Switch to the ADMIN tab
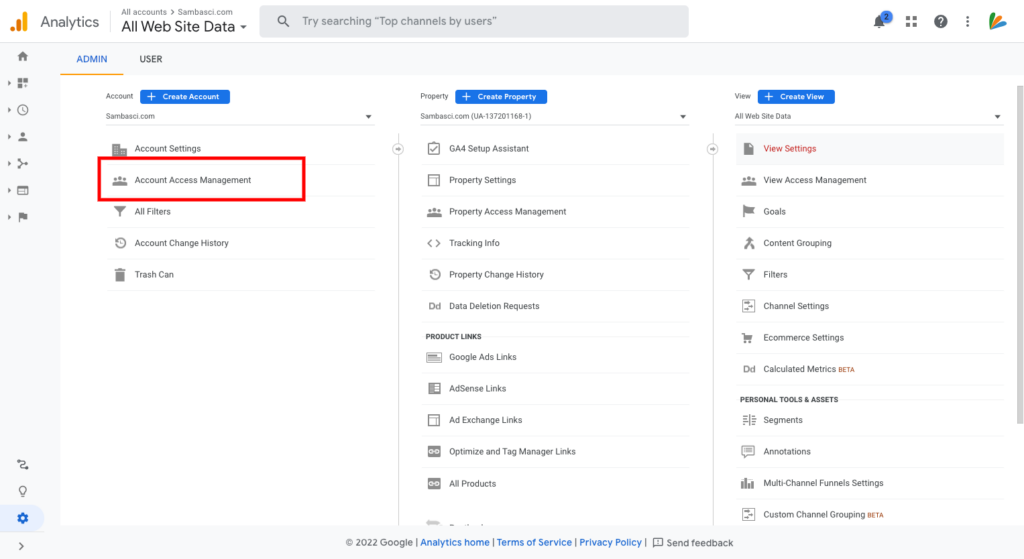Image resolution: width=1024 pixels, height=559 pixels. coord(91,59)
